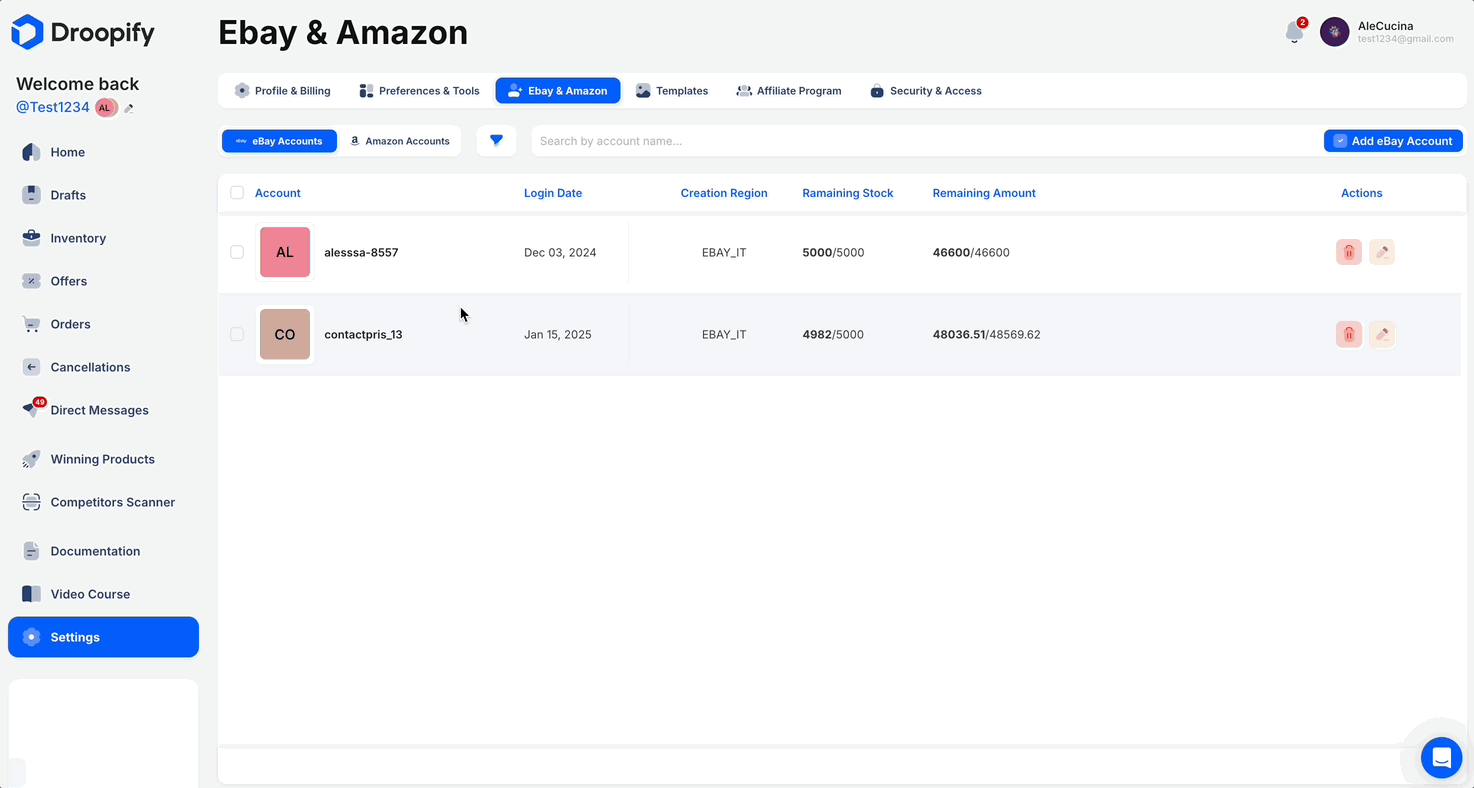
Task: Sort by Account column header
Action: 278,193
